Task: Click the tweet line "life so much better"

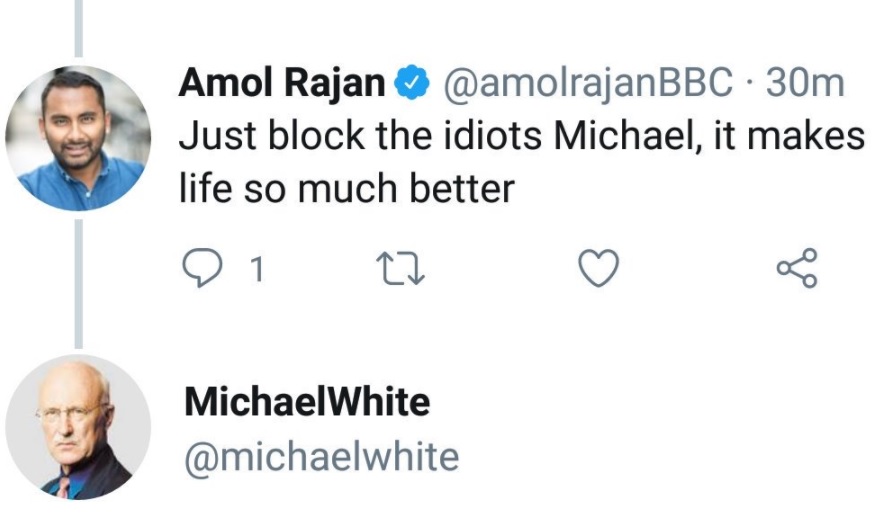Action: tap(346, 189)
